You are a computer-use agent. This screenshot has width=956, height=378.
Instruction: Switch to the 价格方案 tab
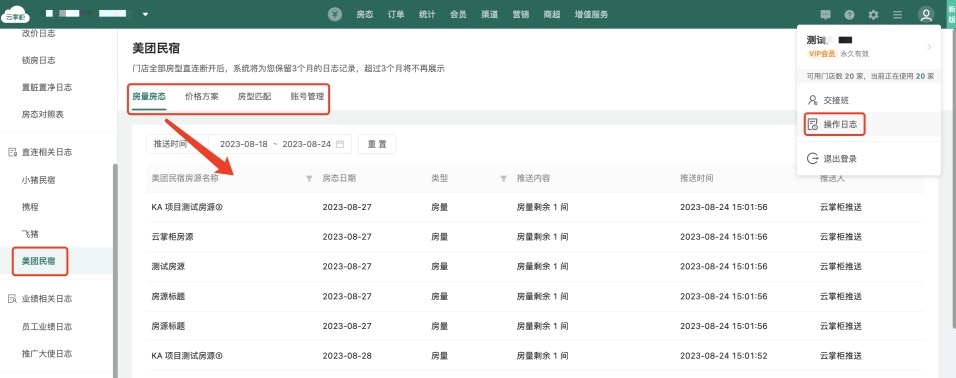202,96
